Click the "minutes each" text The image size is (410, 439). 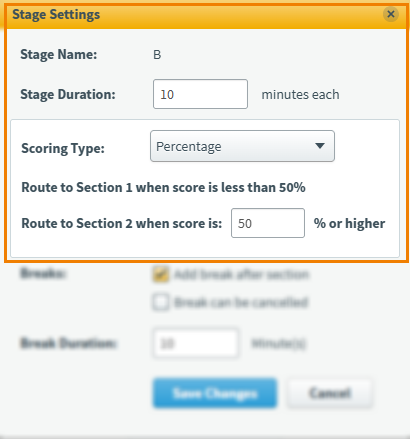pyautogui.click(x=300, y=95)
